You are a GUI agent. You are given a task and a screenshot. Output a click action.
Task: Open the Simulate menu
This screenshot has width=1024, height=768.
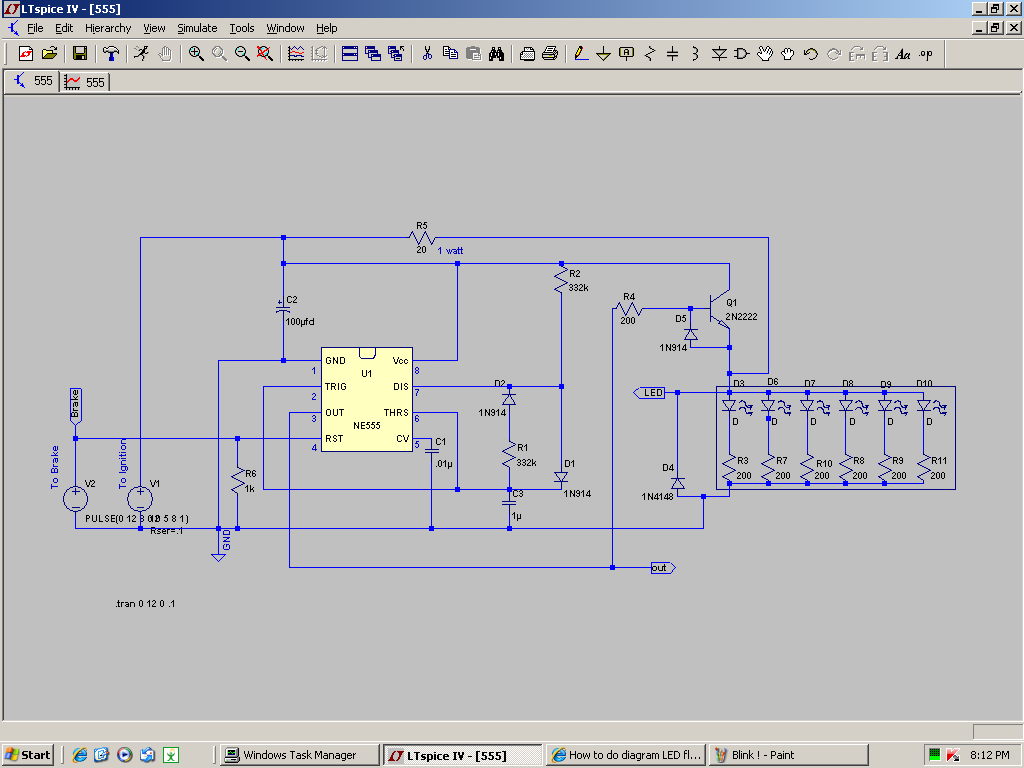pyautogui.click(x=197, y=28)
